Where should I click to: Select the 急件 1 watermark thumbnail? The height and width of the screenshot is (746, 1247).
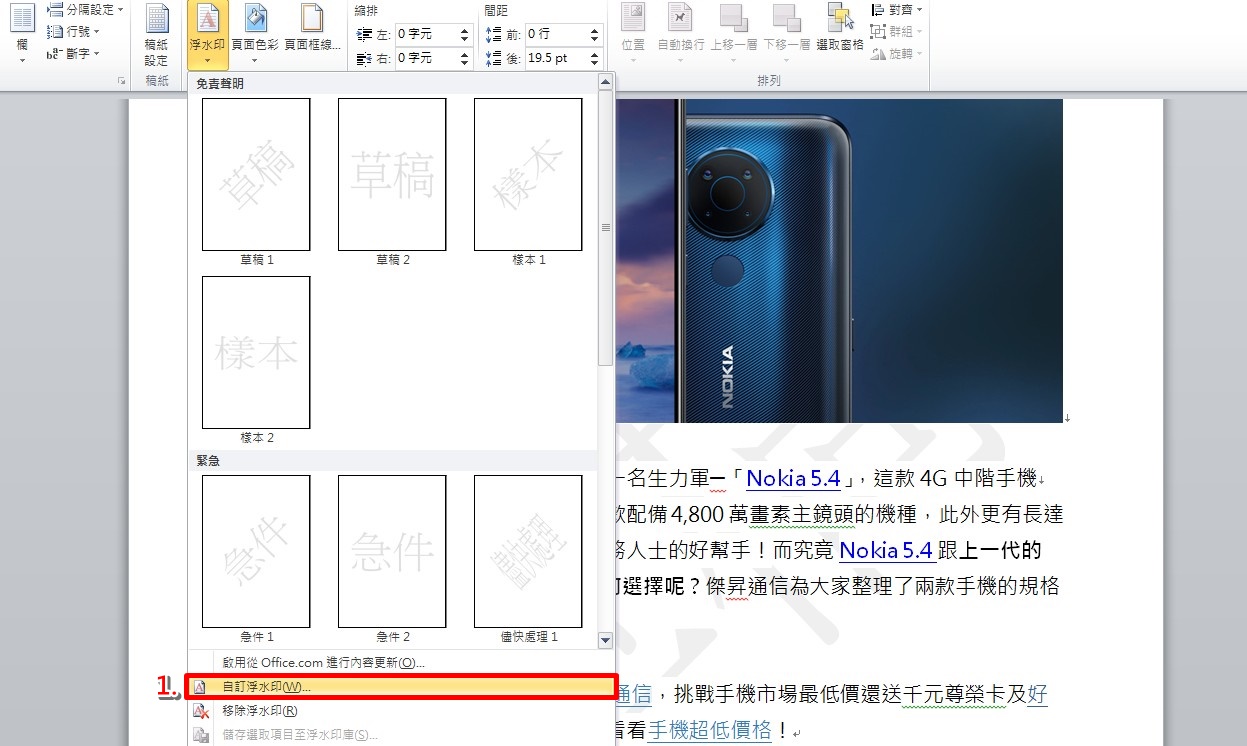(x=256, y=551)
